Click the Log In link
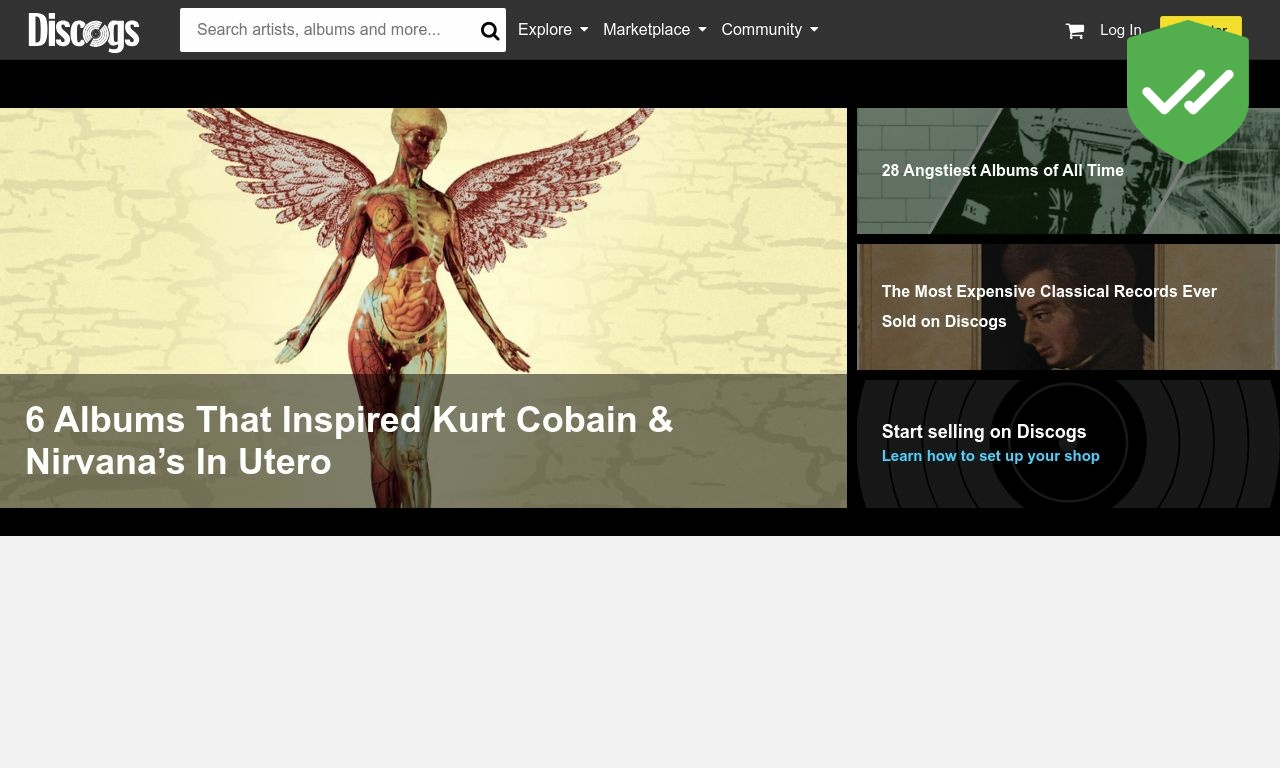 tap(1120, 30)
